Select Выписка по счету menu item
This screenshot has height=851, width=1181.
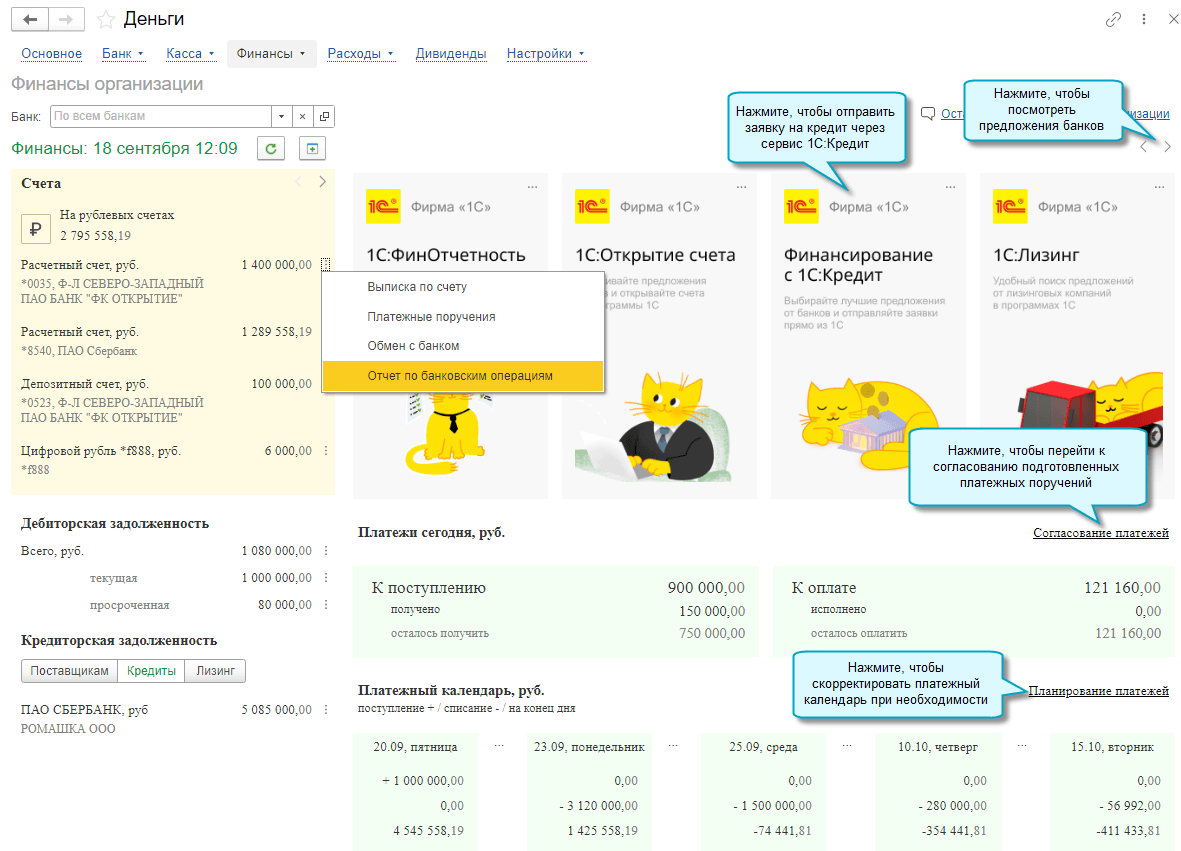[x=417, y=287]
